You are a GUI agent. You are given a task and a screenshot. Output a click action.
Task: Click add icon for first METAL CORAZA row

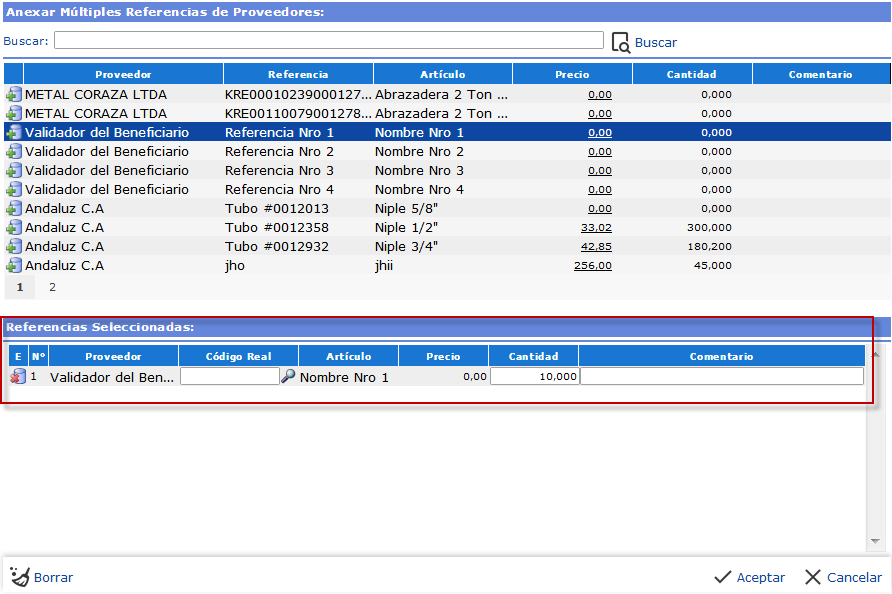13,95
